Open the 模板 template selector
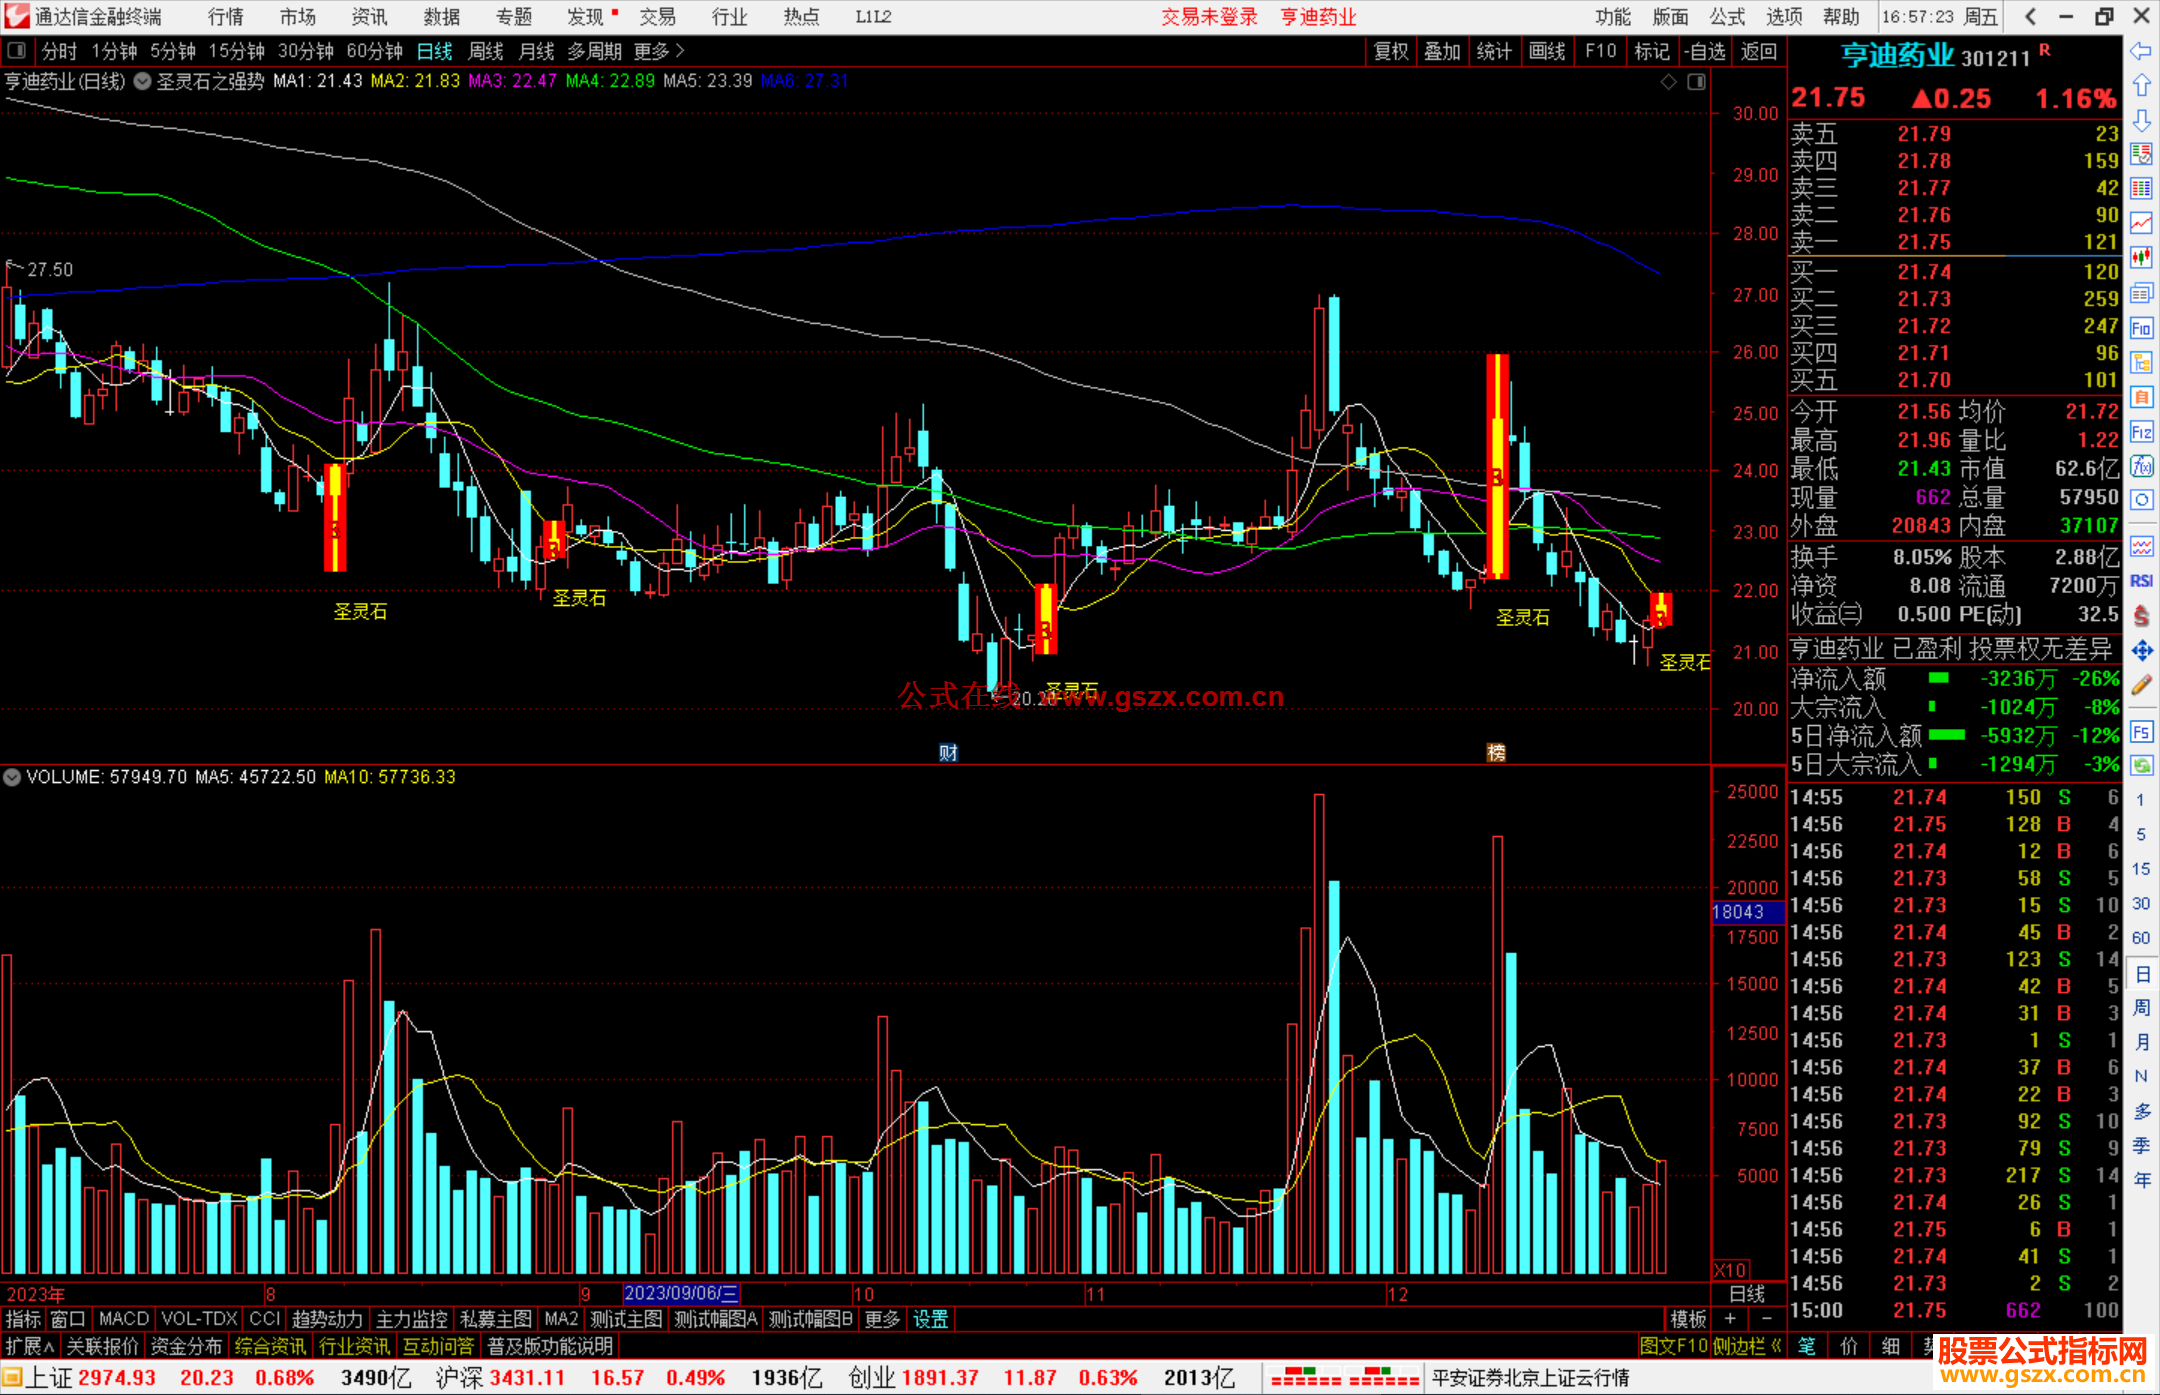This screenshot has width=2160, height=1395. pos(1689,1319)
